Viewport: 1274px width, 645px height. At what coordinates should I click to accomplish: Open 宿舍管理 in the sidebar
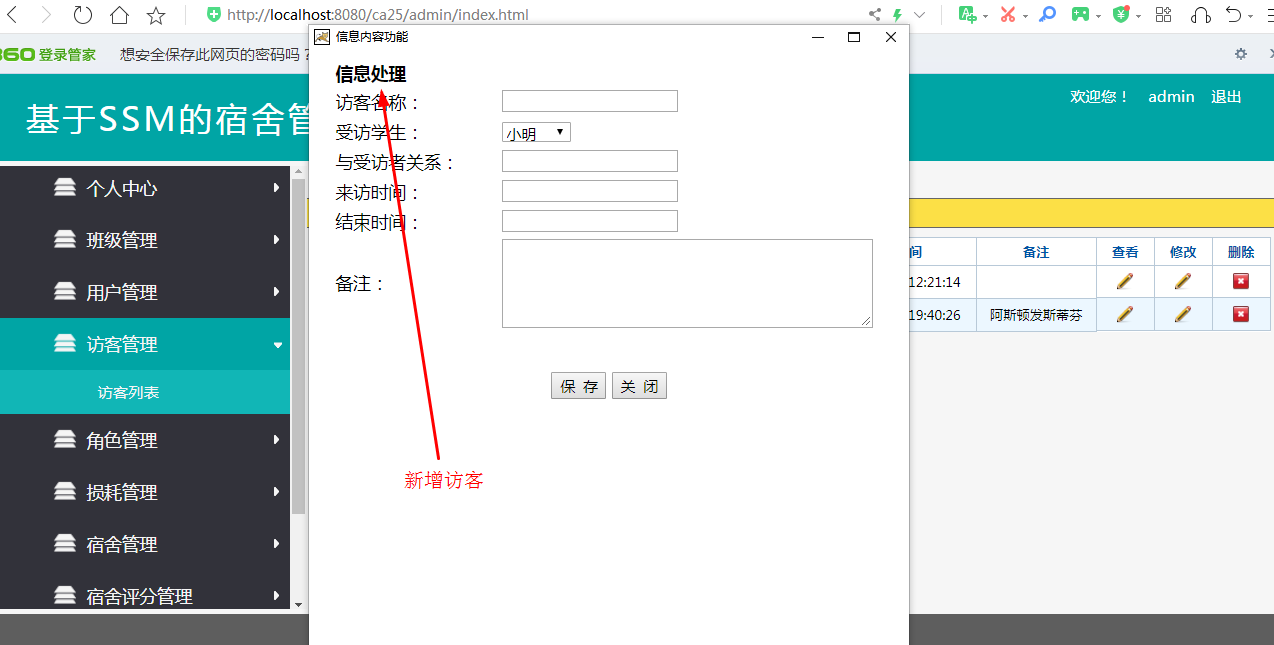pos(145,544)
